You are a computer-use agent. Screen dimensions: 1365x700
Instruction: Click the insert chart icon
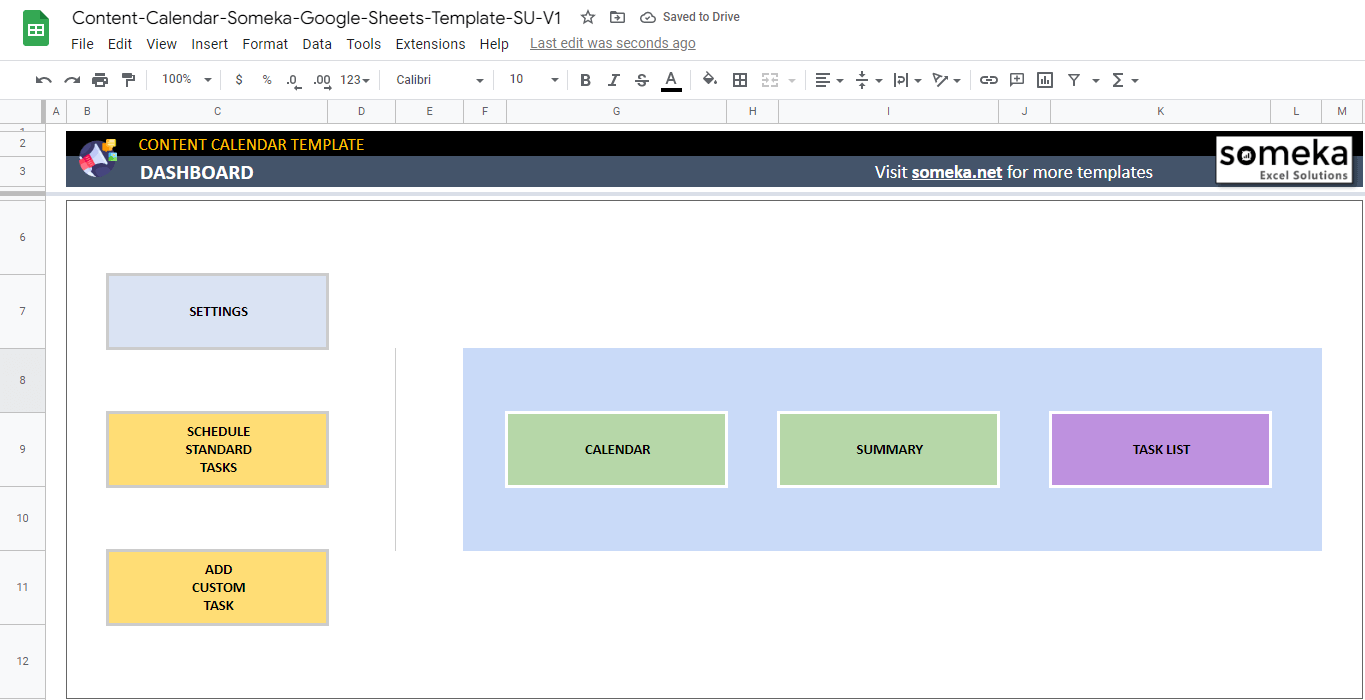point(1045,80)
